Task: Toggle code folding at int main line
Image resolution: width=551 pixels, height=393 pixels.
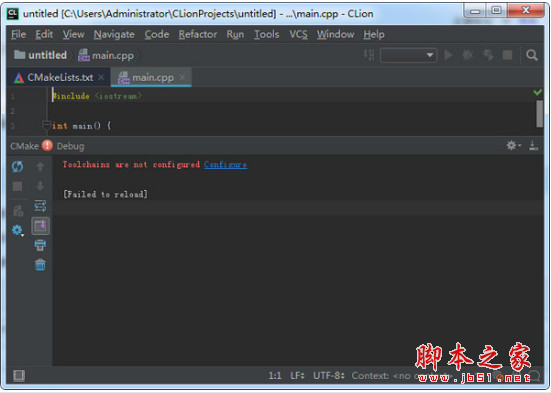Action: tap(46, 125)
